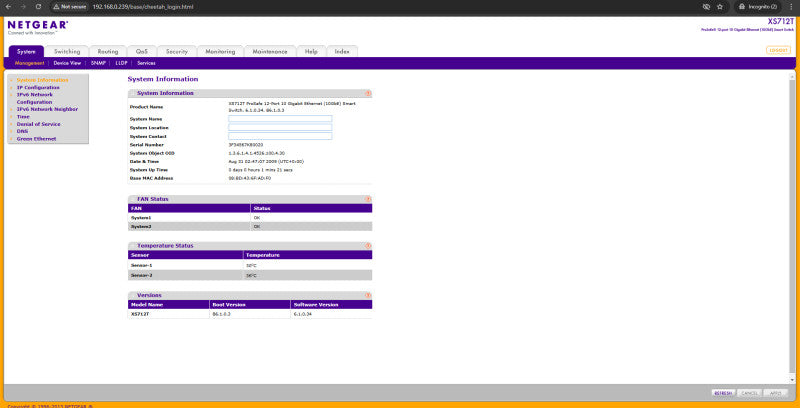This screenshot has height=408, width=800.
Task: Click the browser address bar URL
Action: click(x=143, y=7)
